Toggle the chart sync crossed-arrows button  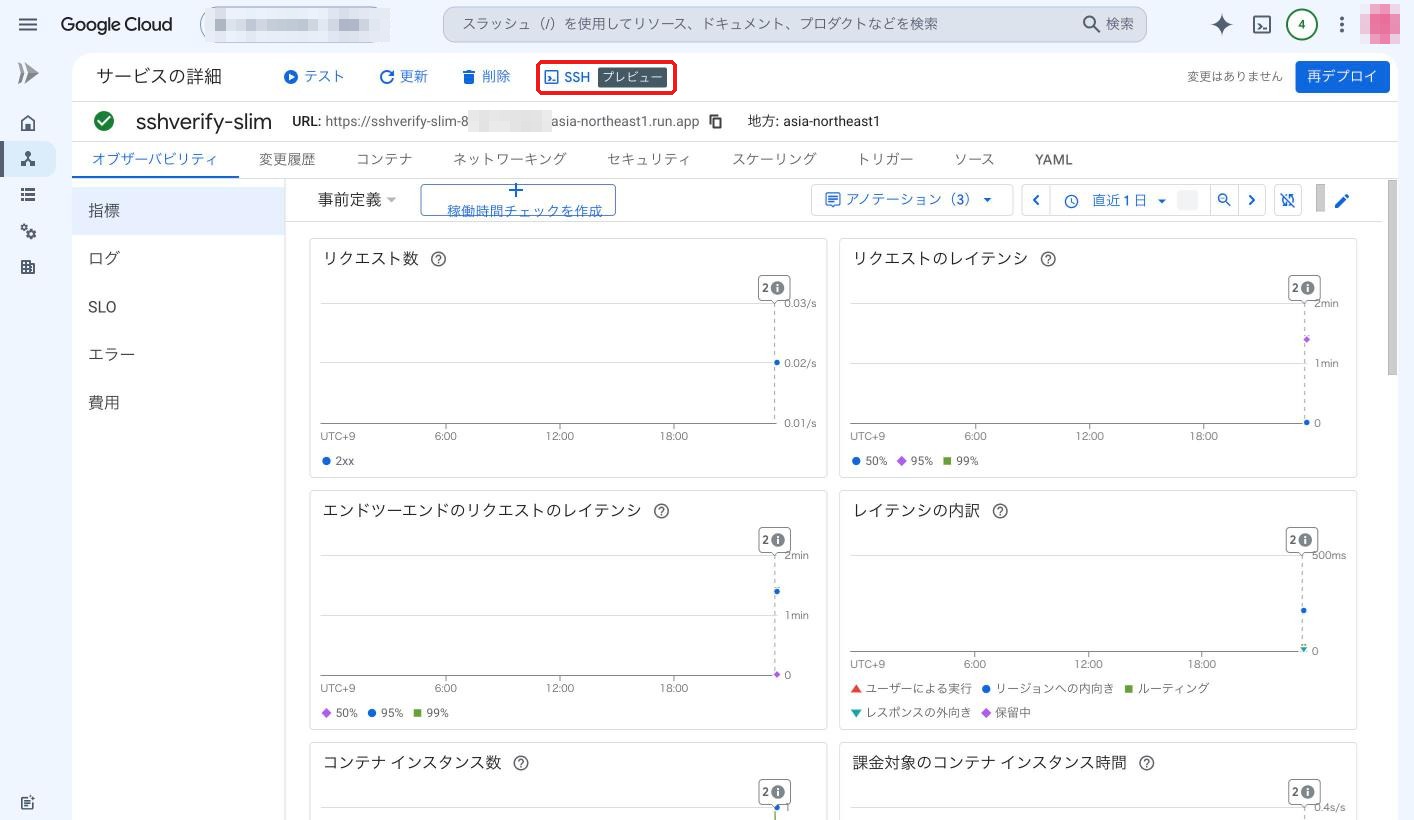pyautogui.click(x=1288, y=200)
